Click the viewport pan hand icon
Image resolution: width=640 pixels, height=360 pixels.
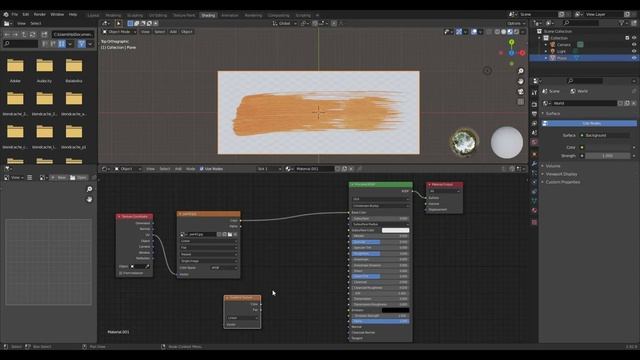(x=521, y=81)
